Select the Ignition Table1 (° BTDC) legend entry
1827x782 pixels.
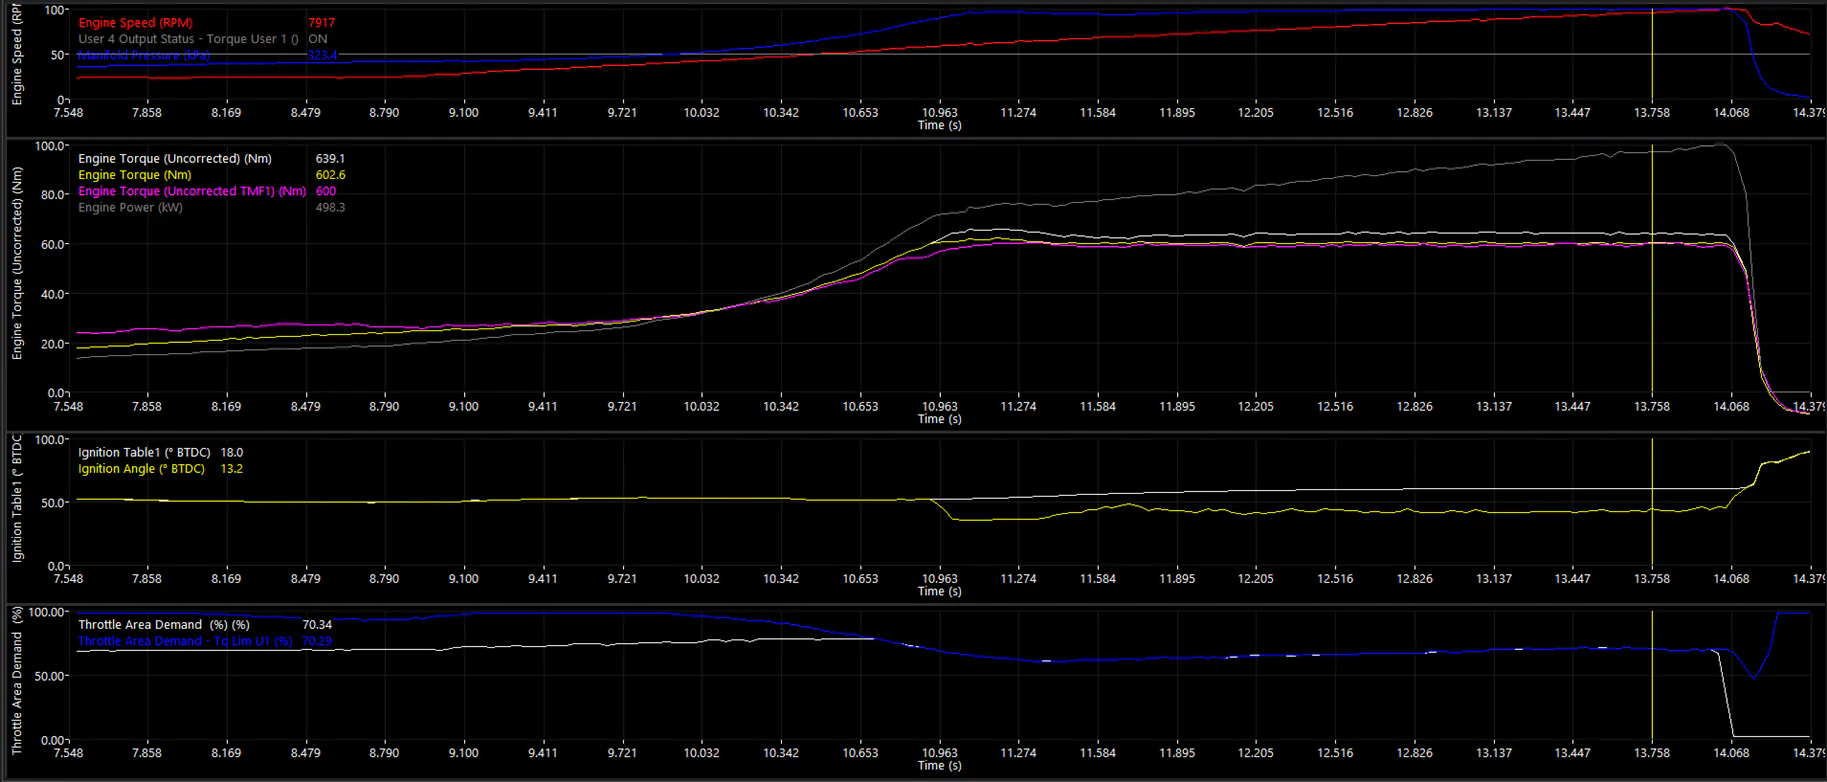[144, 452]
